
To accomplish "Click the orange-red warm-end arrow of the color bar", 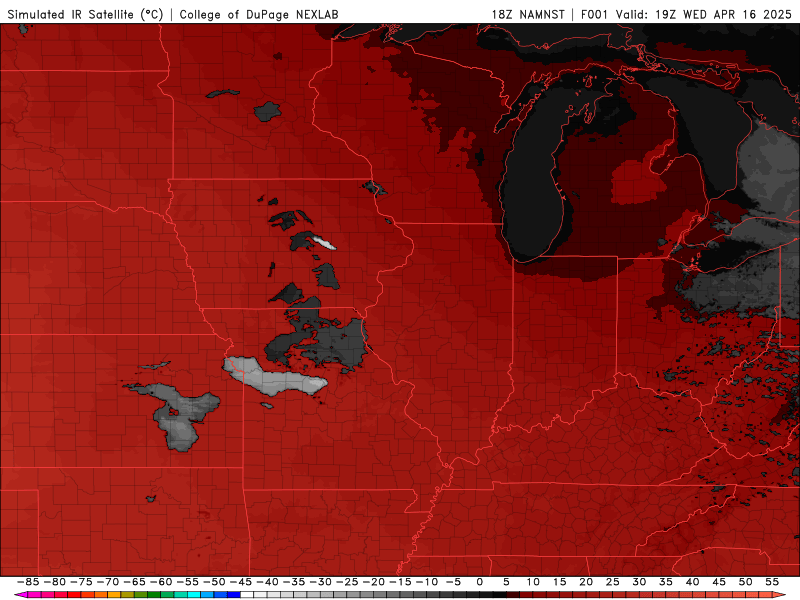I will coord(780,595).
